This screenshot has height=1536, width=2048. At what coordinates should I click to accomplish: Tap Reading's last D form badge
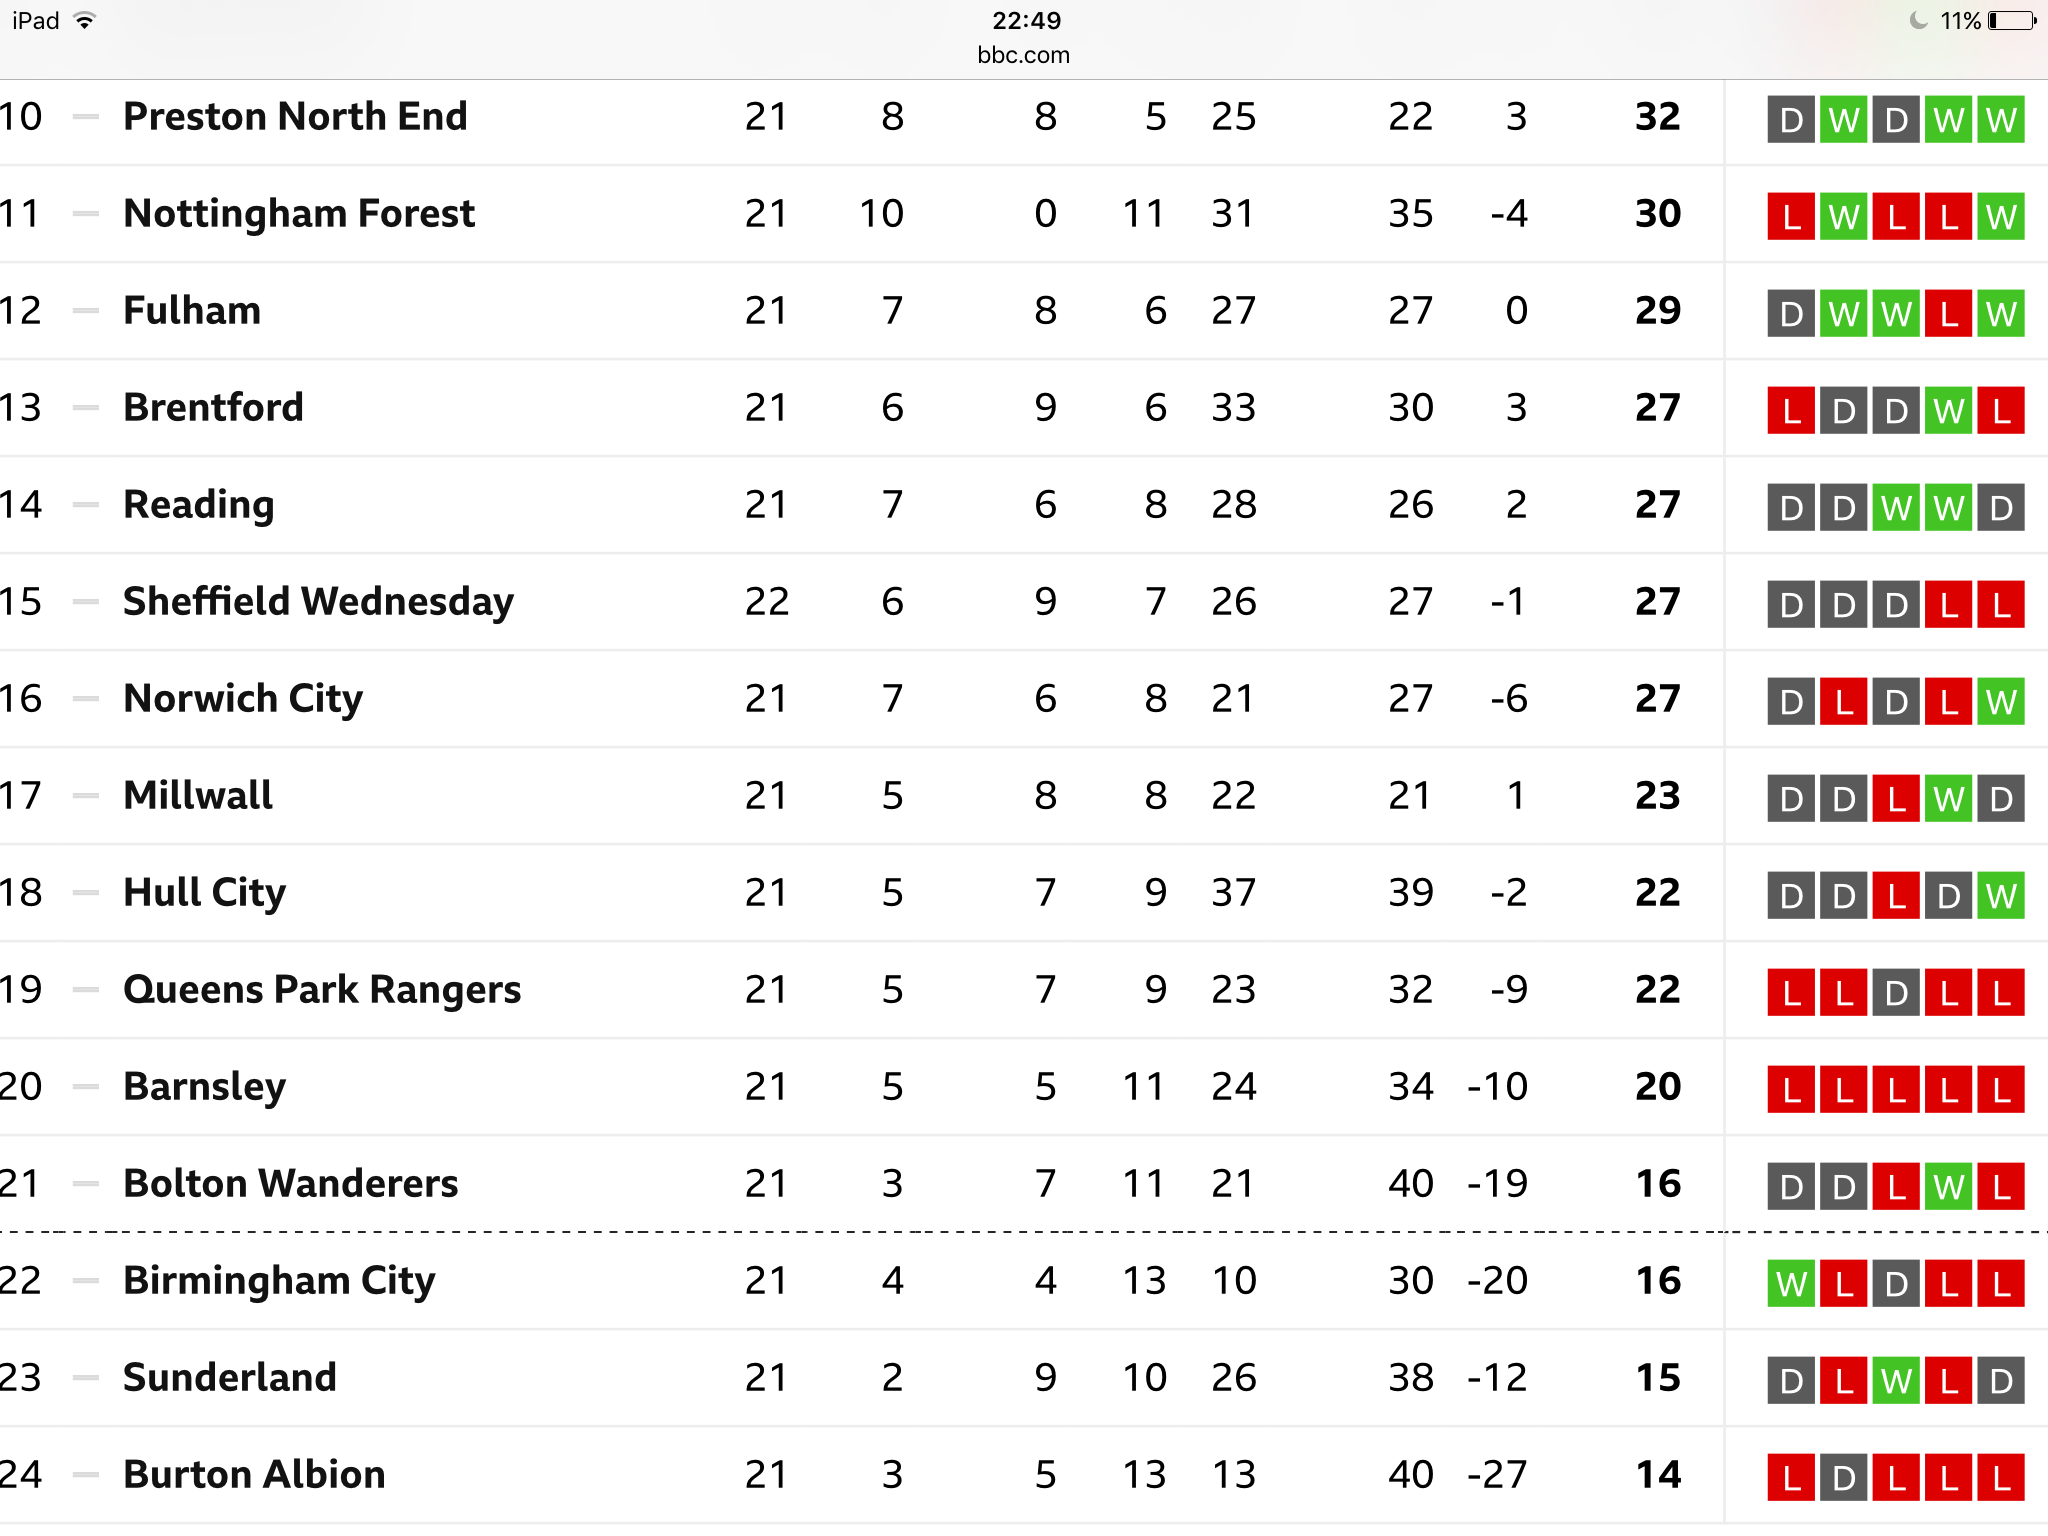click(2000, 508)
